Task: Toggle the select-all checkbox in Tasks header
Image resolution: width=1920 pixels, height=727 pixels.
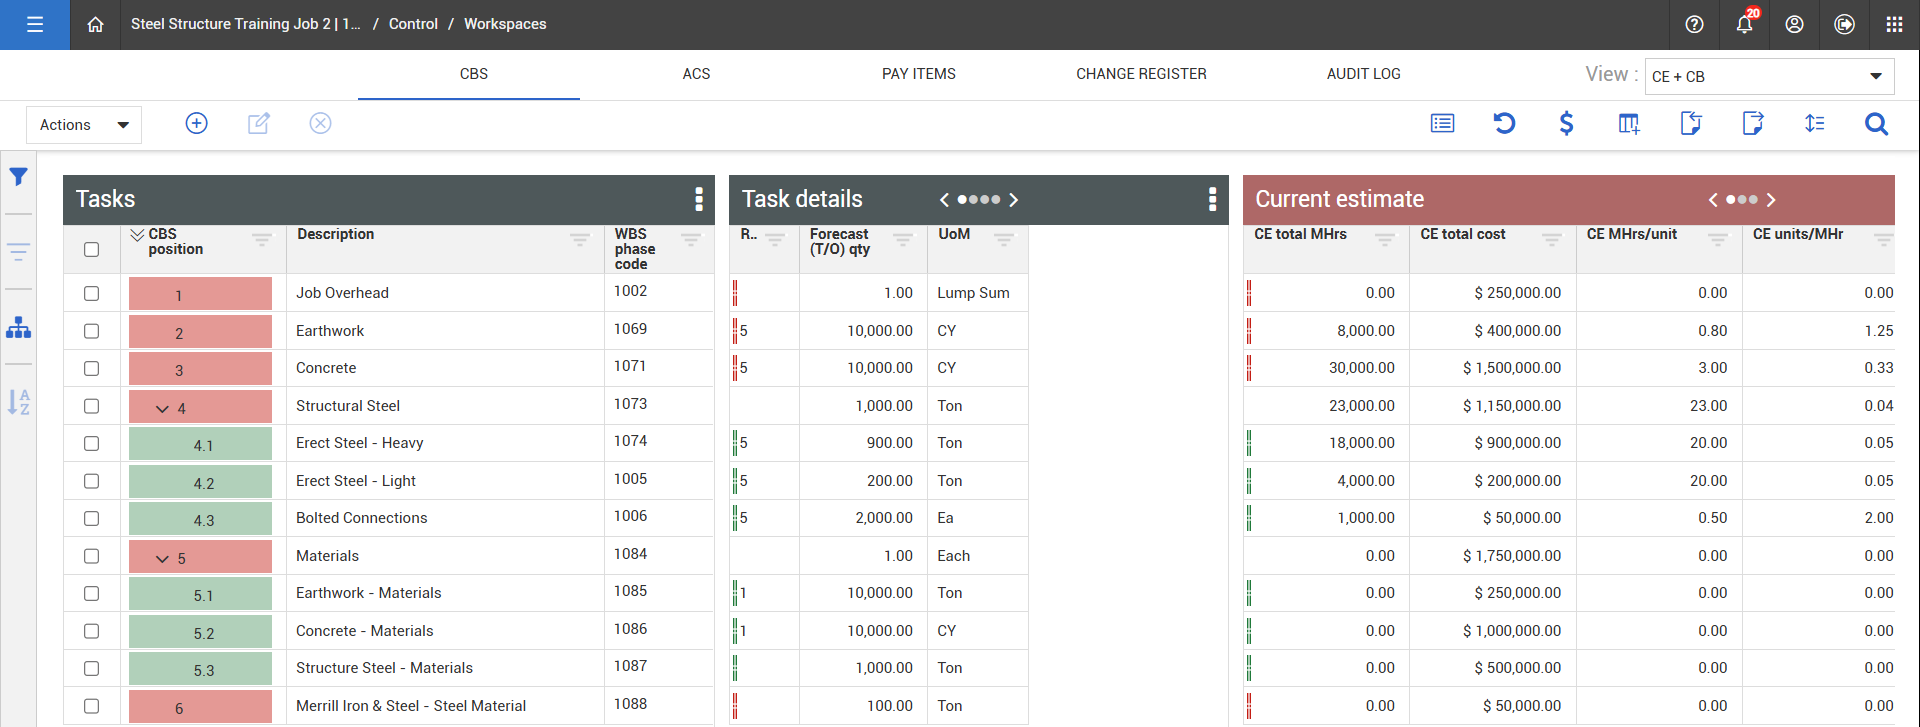Action: [92, 249]
